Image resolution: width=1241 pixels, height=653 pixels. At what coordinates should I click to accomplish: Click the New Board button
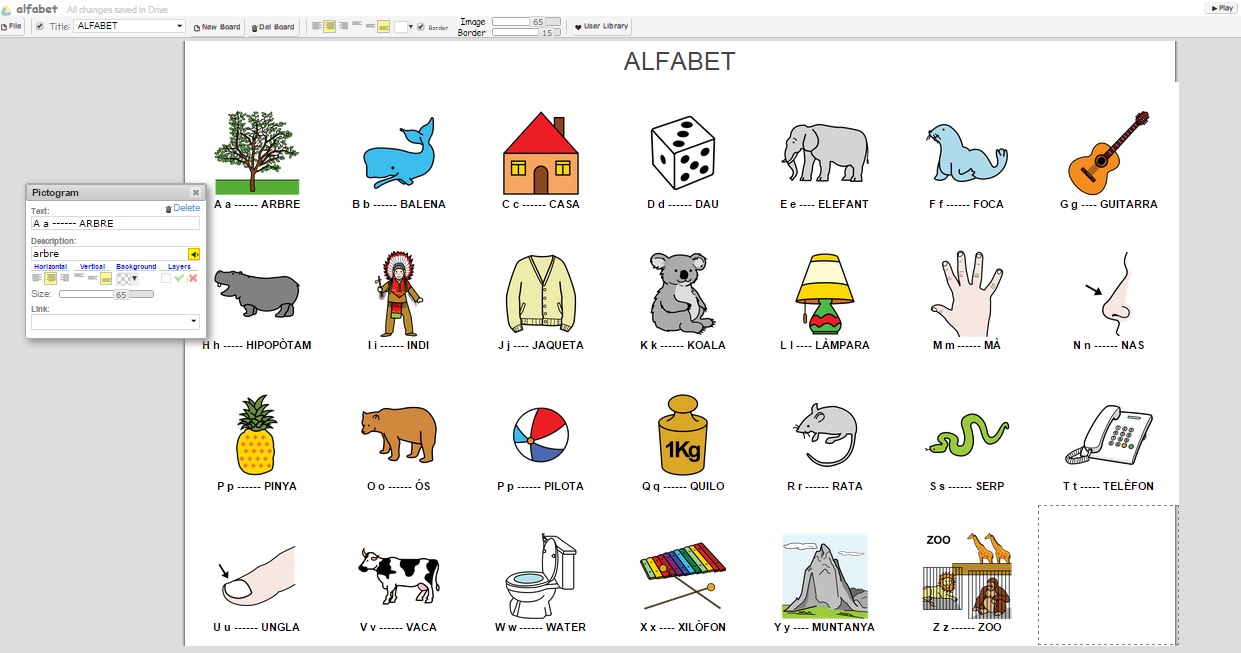(x=217, y=27)
